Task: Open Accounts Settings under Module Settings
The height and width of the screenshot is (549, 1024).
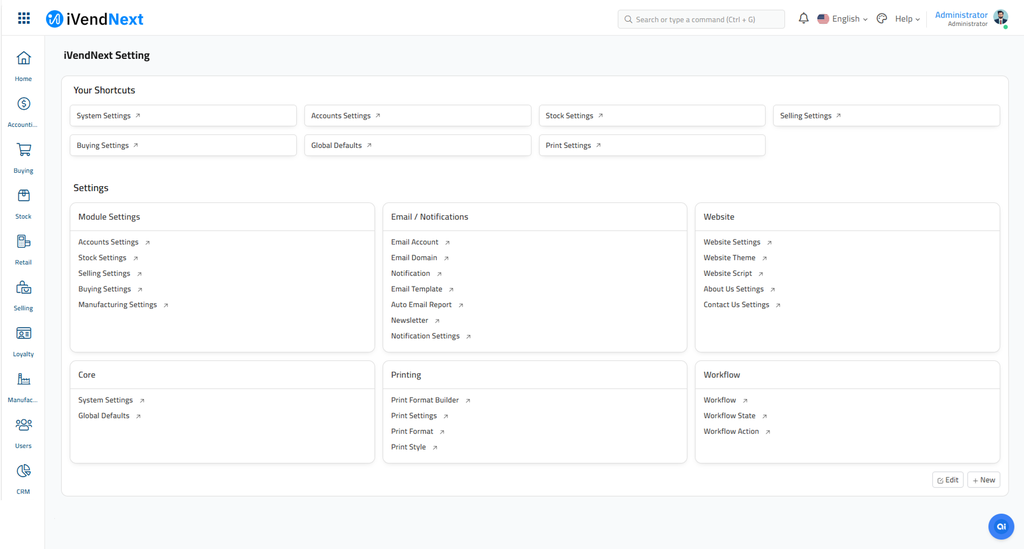Action: [x=108, y=242]
